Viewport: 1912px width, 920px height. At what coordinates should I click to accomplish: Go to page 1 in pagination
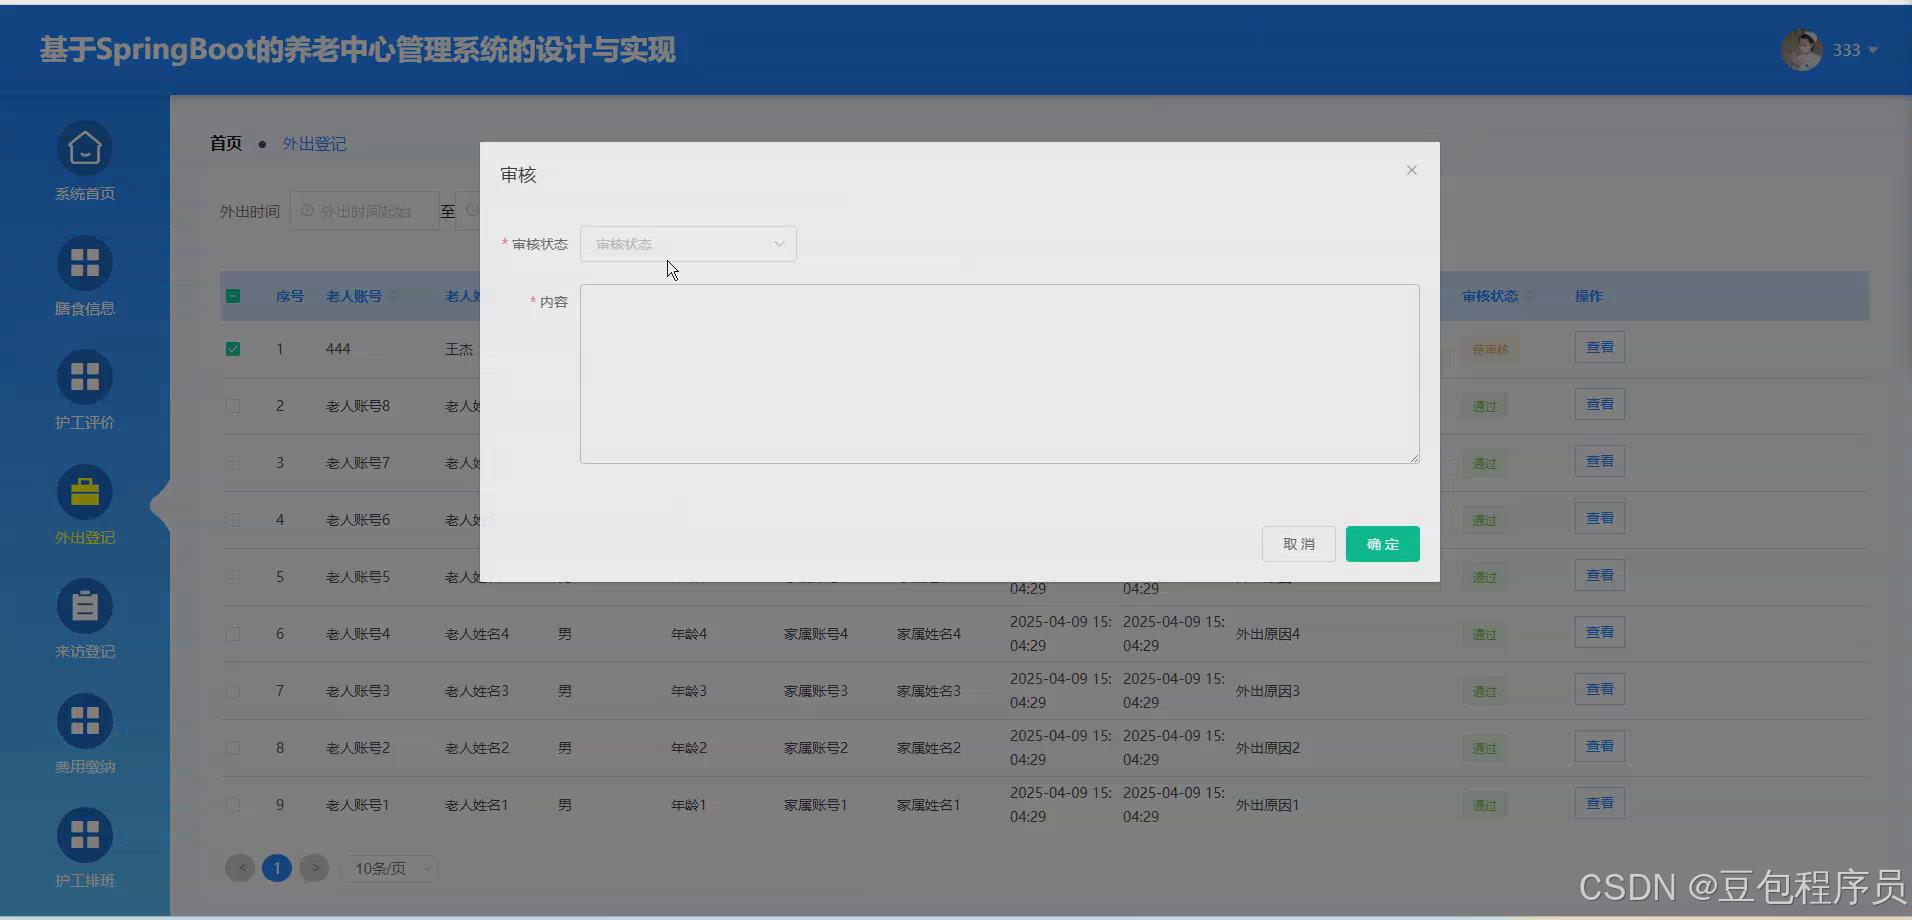click(277, 868)
